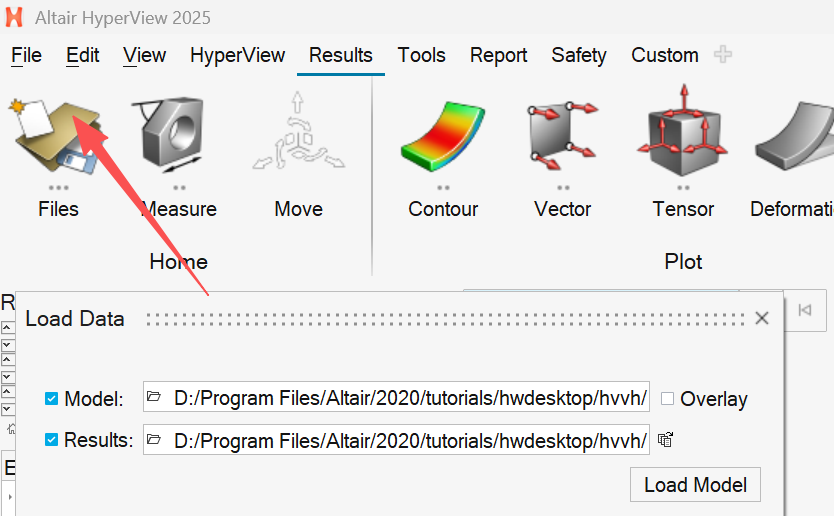Click the folder icon in the Results path field
The width and height of the screenshot is (834, 516).
point(154,439)
